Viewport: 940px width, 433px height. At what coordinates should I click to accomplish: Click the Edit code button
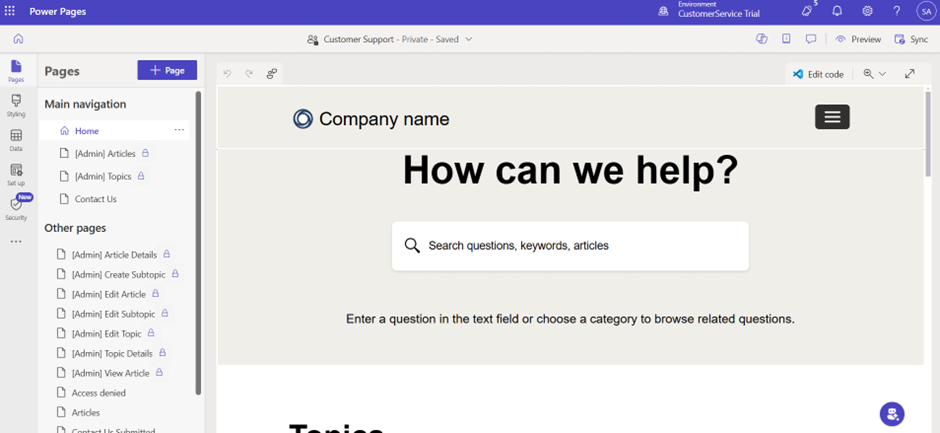pyautogui.click(x=817, y=74)
